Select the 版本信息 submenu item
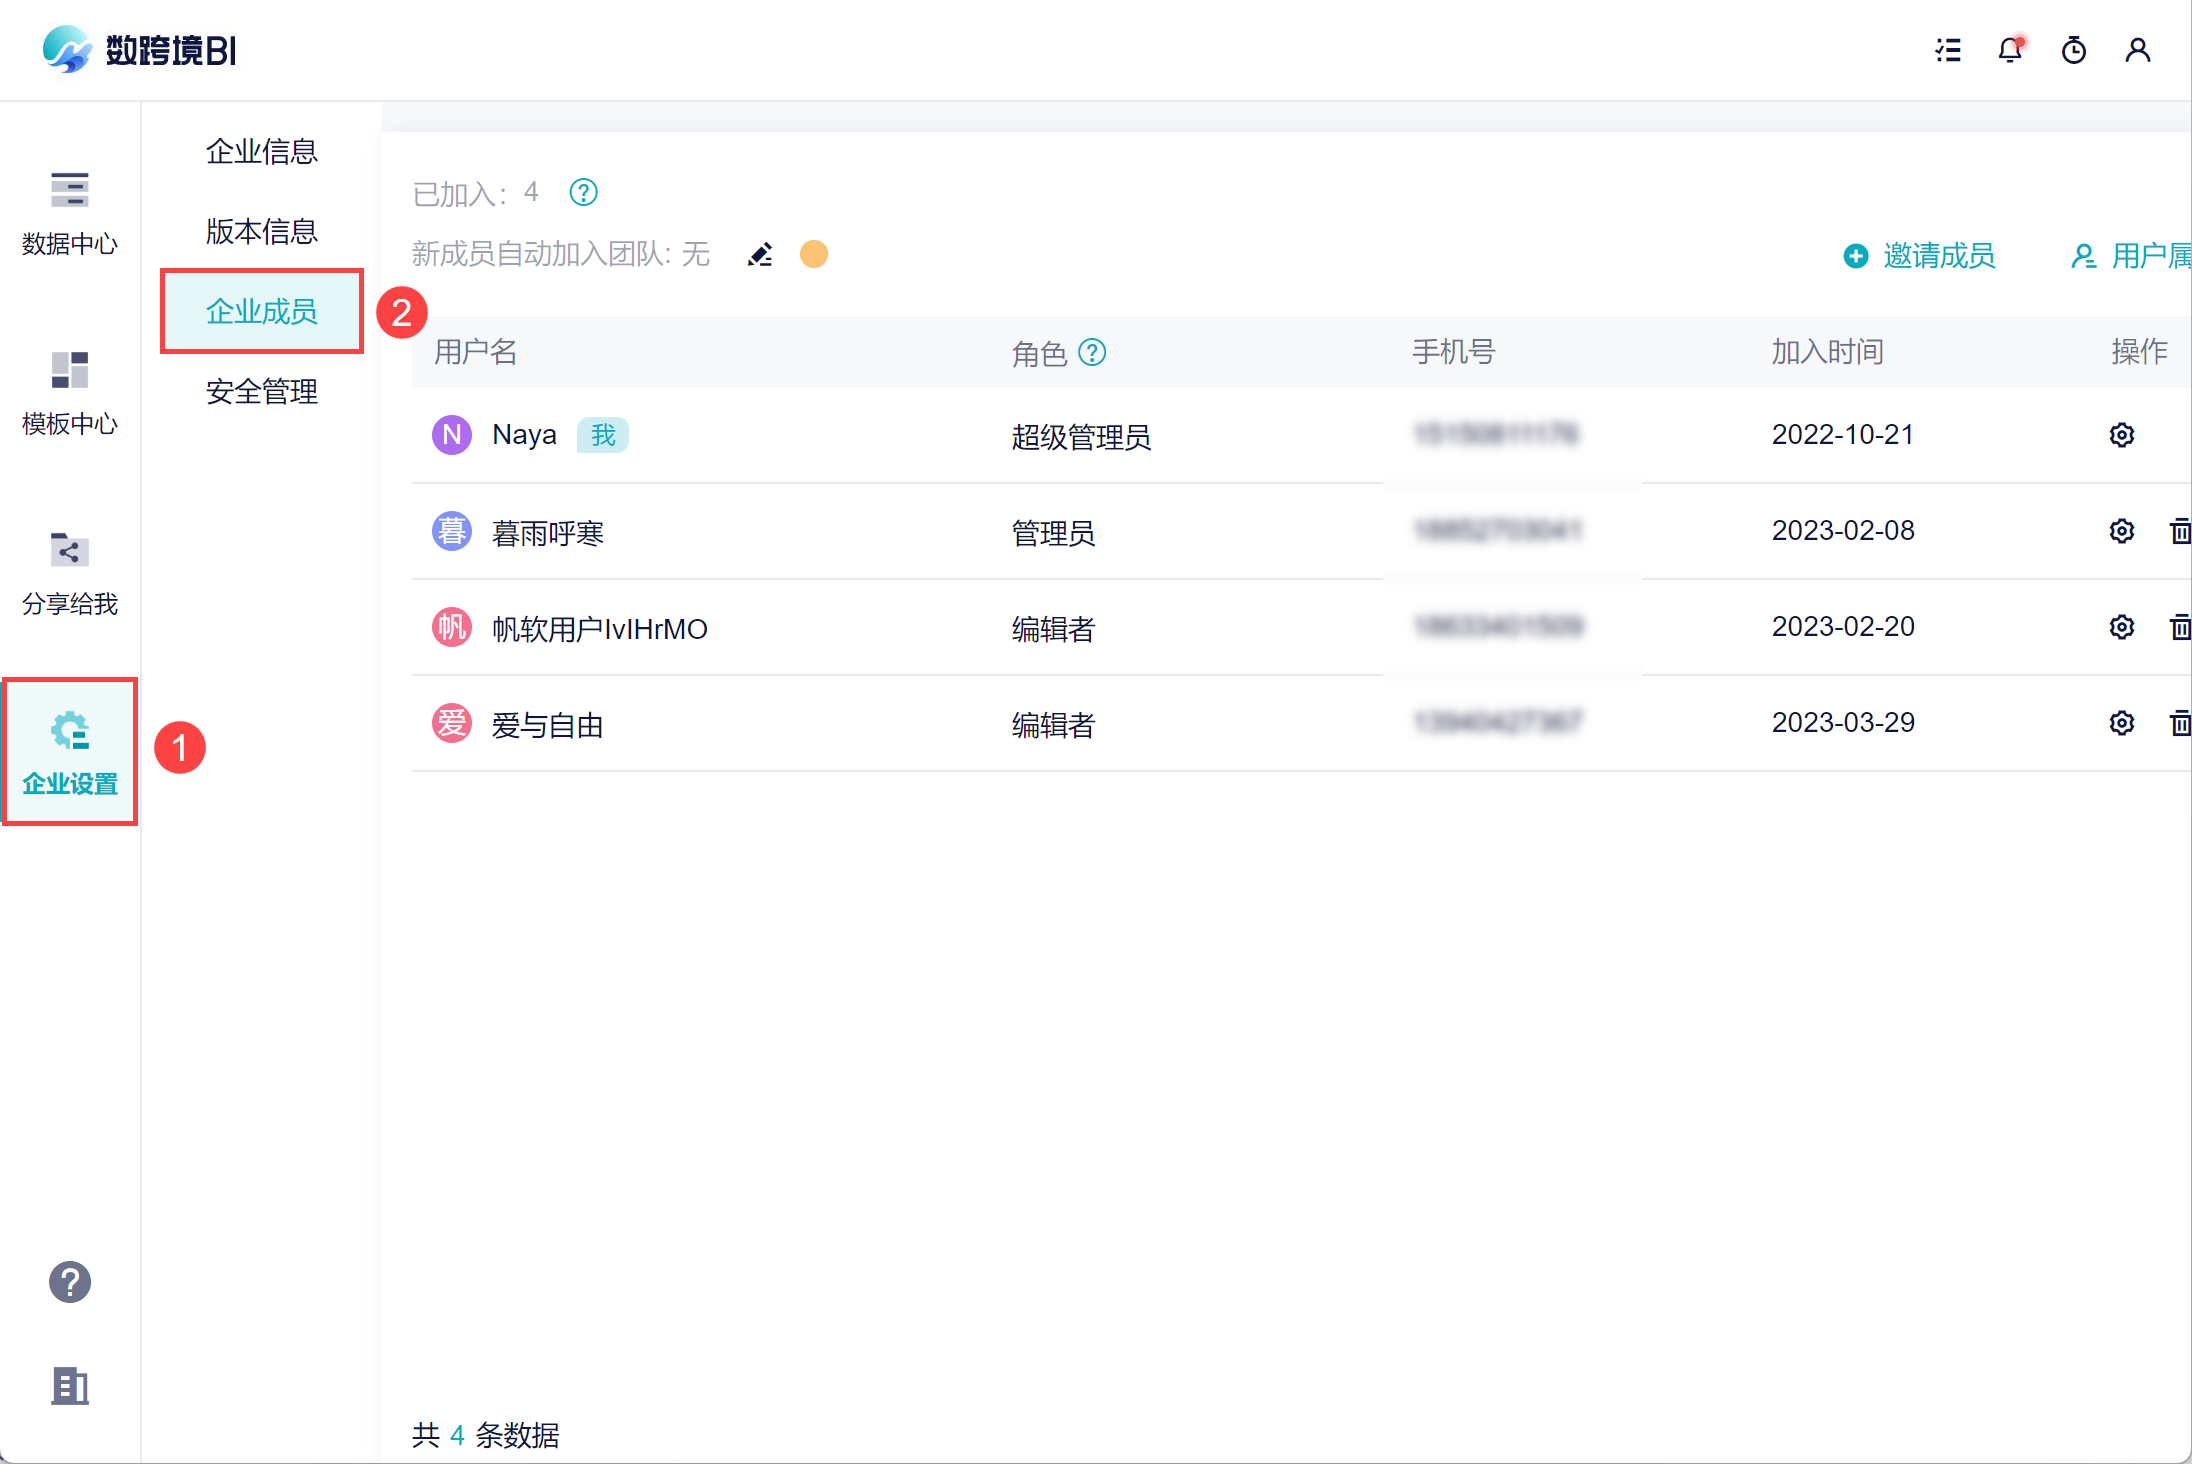 coord(261,231)
